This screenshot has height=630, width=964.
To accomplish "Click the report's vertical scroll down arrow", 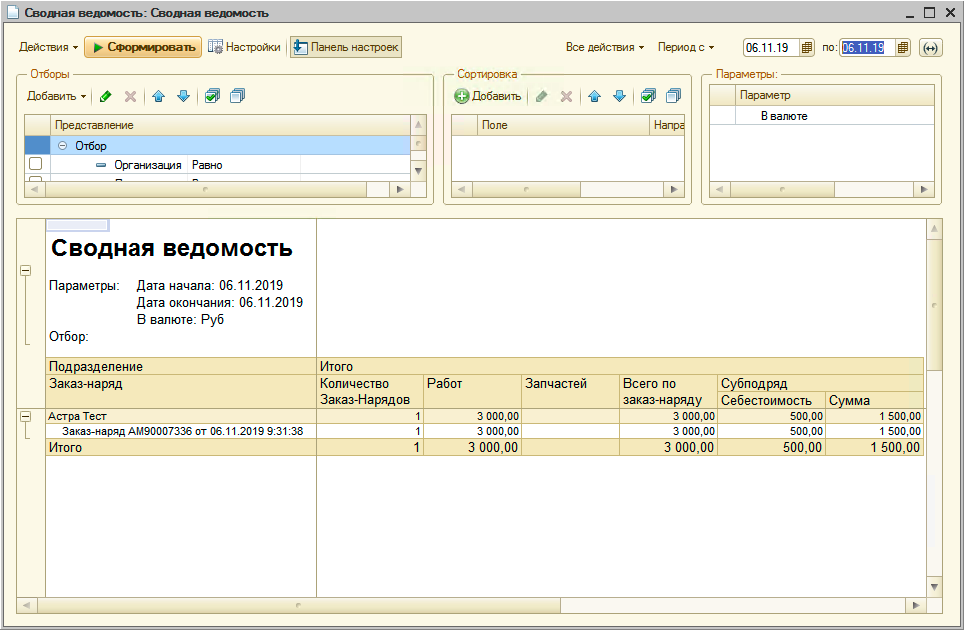I will (934, 587).
